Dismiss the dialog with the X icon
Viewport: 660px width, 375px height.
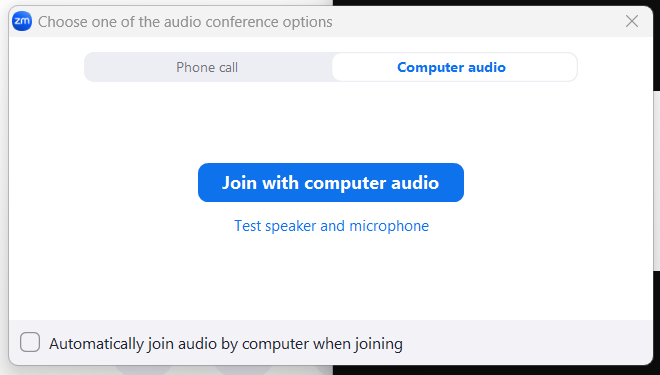point(631,21)
